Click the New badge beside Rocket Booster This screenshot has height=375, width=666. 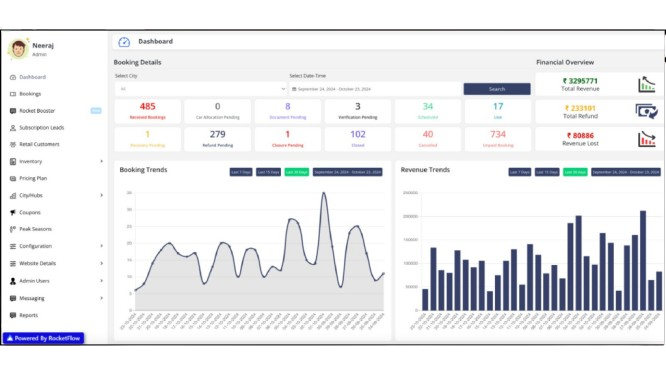click(x=96, y=111)
